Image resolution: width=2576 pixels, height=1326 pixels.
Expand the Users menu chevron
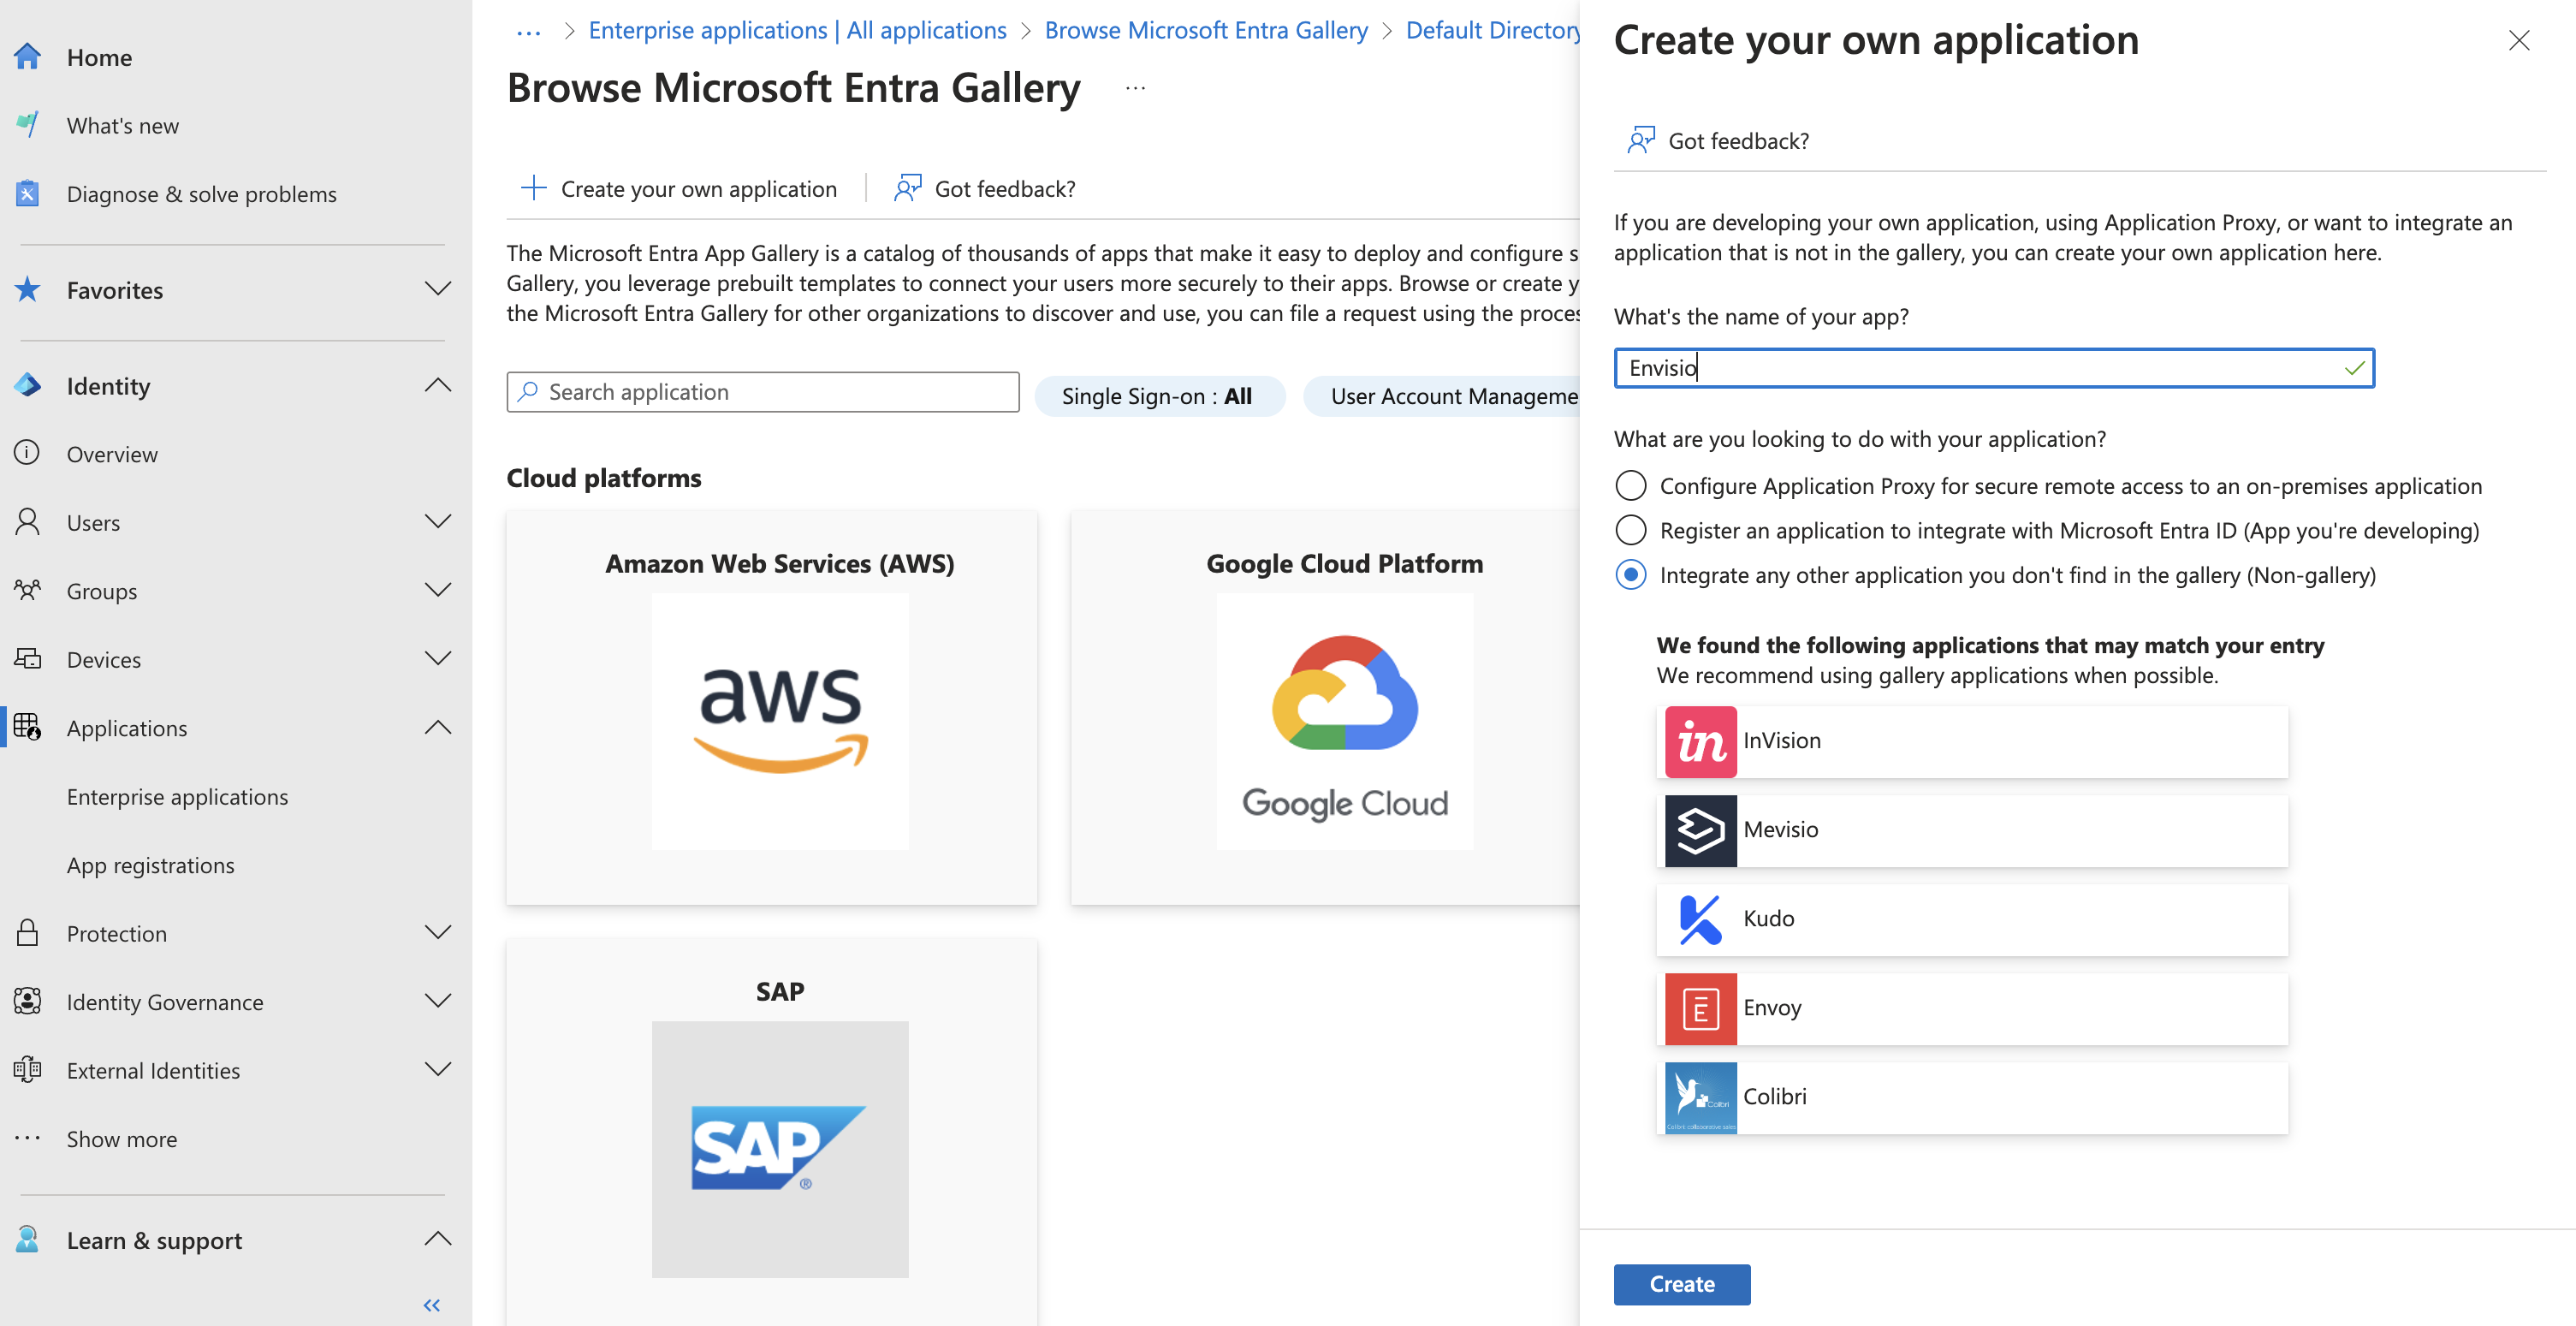[x=438, y=522]
